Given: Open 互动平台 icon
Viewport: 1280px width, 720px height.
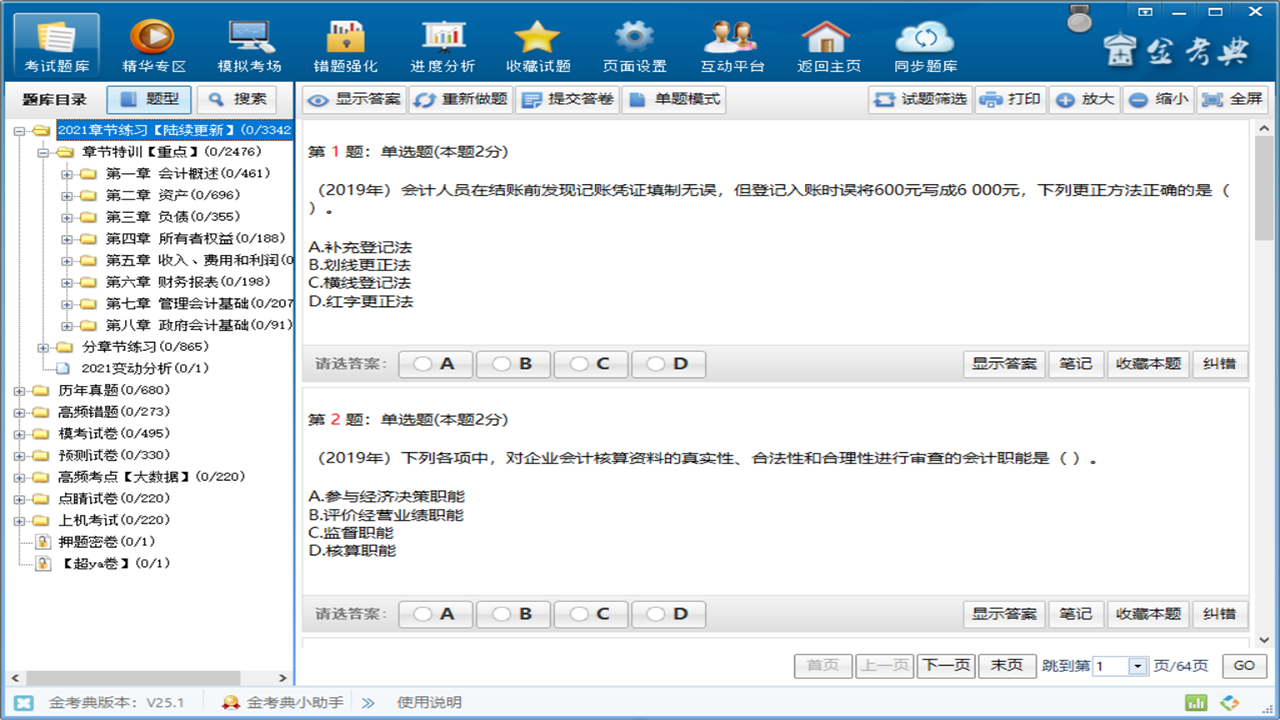Looking at the screenshot, I should (x=731, y=46).
